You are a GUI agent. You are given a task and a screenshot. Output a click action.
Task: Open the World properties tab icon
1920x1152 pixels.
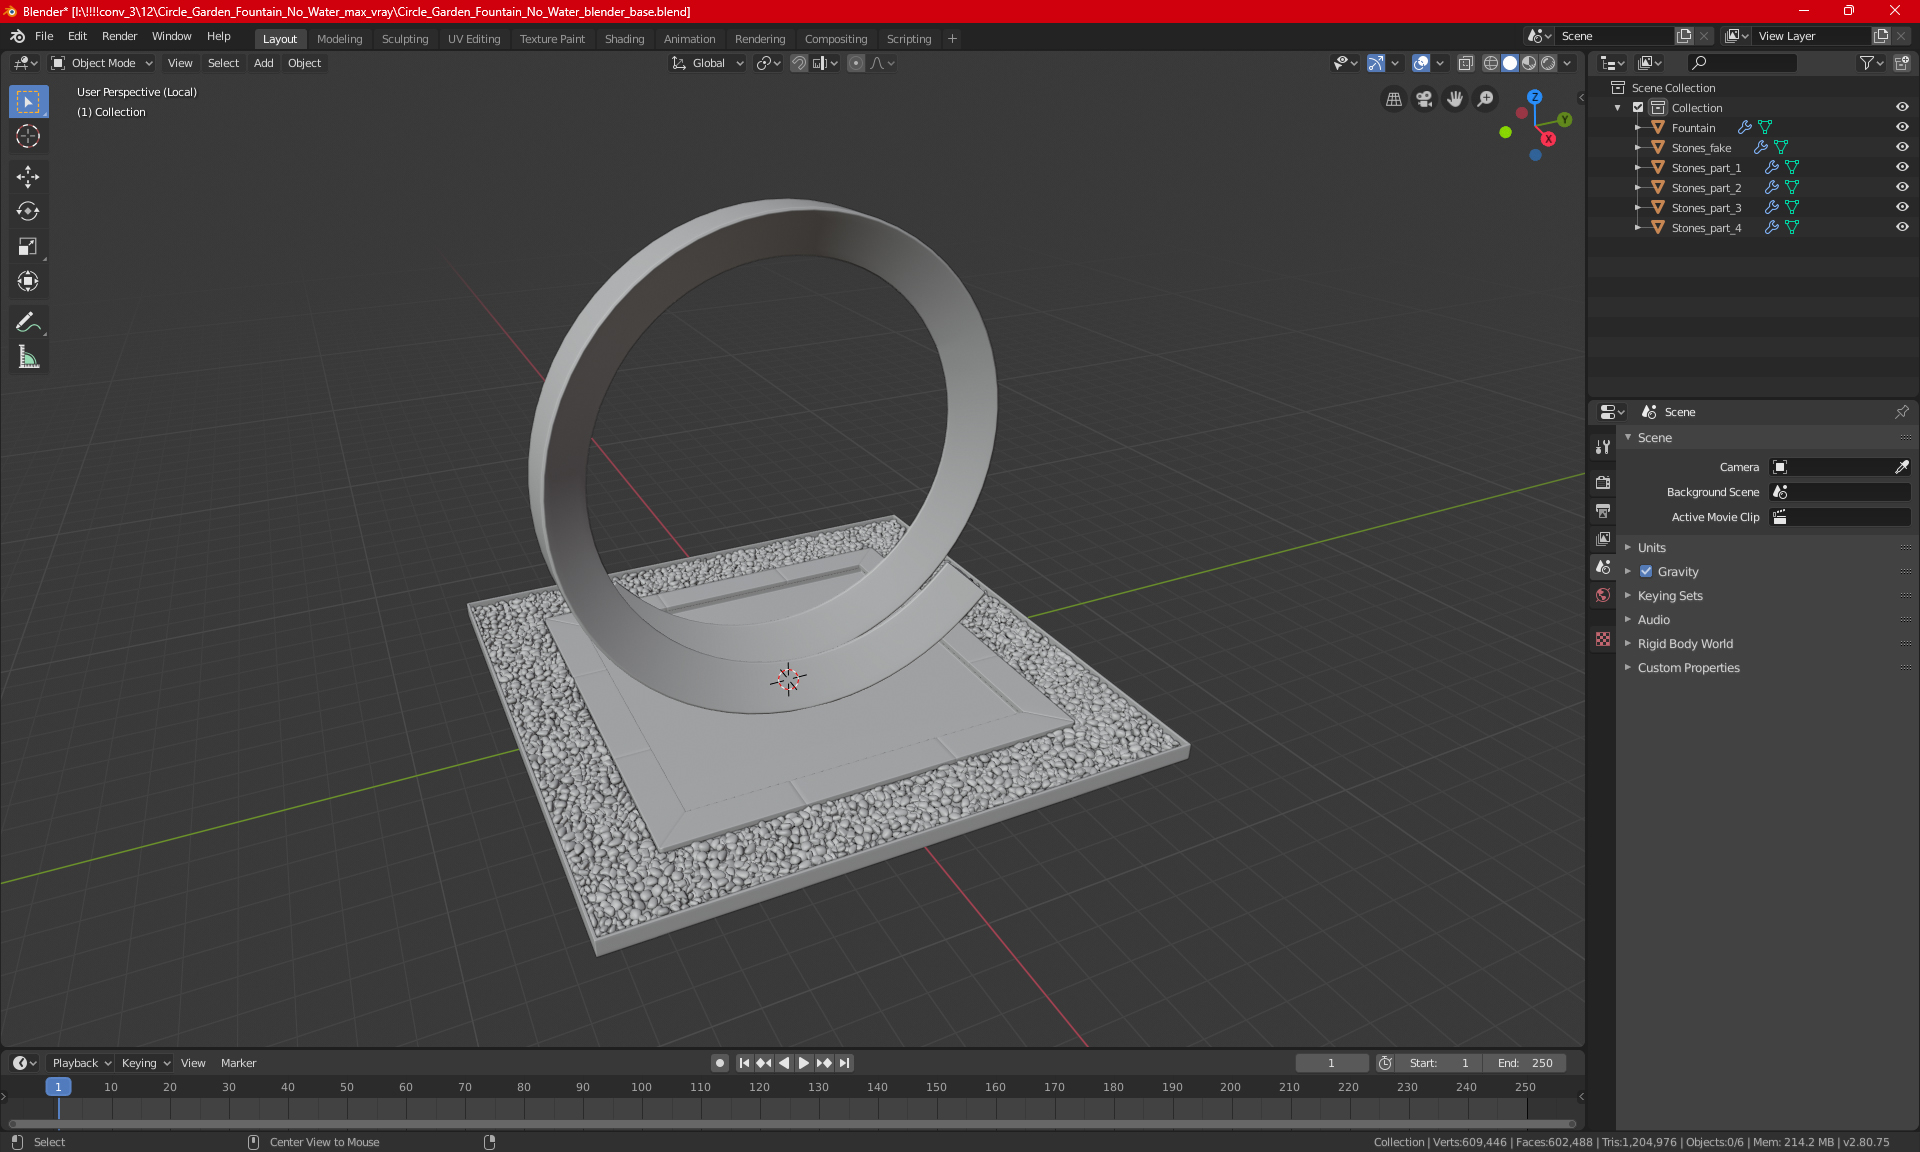tap(1603, 595)
